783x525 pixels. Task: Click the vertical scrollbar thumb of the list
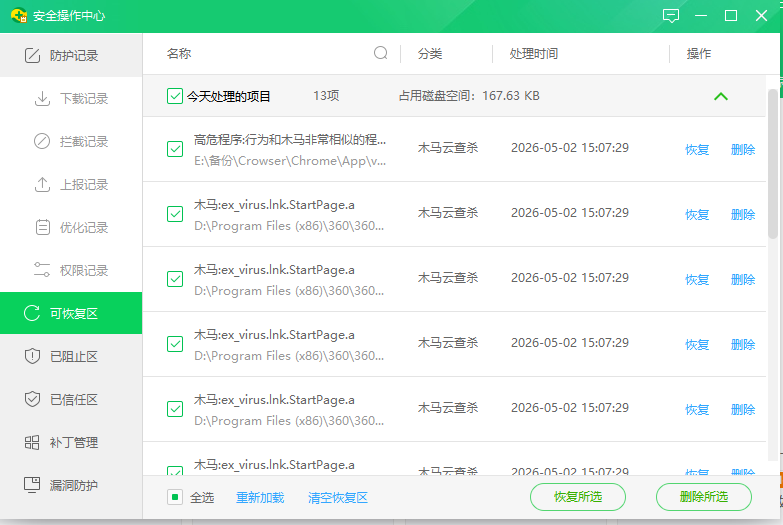[772, 163]
